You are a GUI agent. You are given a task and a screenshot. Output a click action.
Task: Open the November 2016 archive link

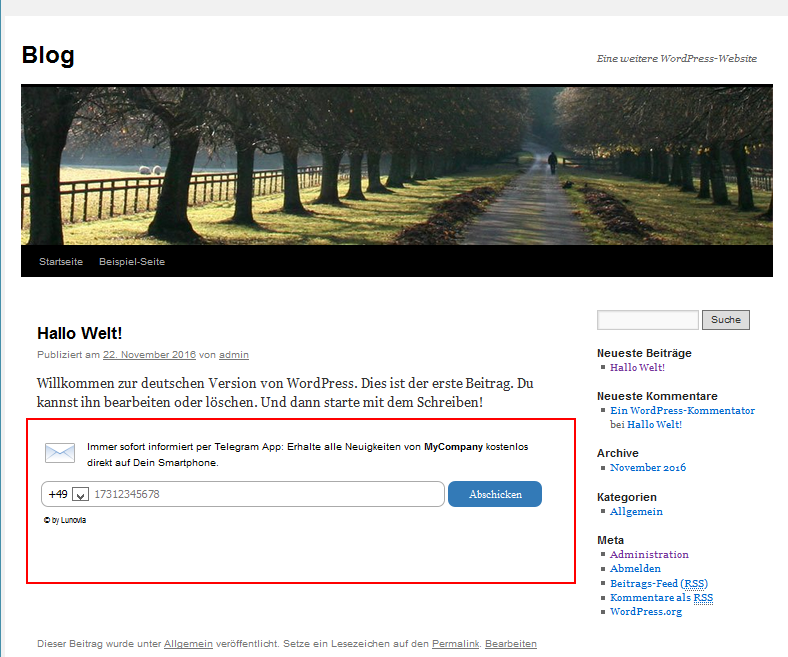pos(648,468)
